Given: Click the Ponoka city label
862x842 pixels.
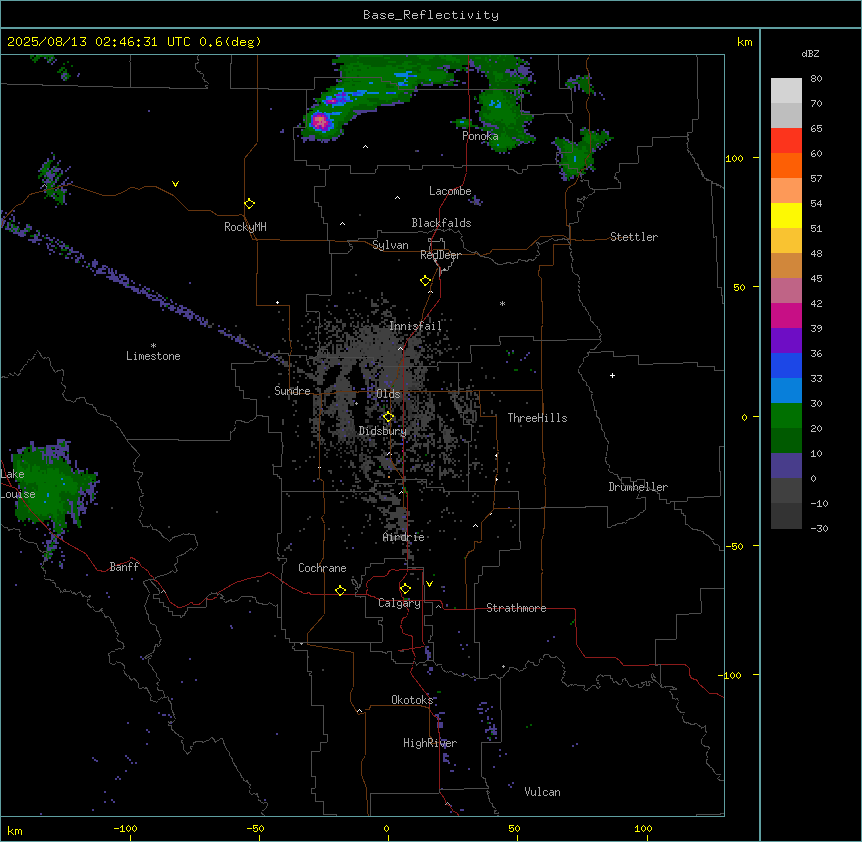Looking at the screenshot, I should 480,136.
